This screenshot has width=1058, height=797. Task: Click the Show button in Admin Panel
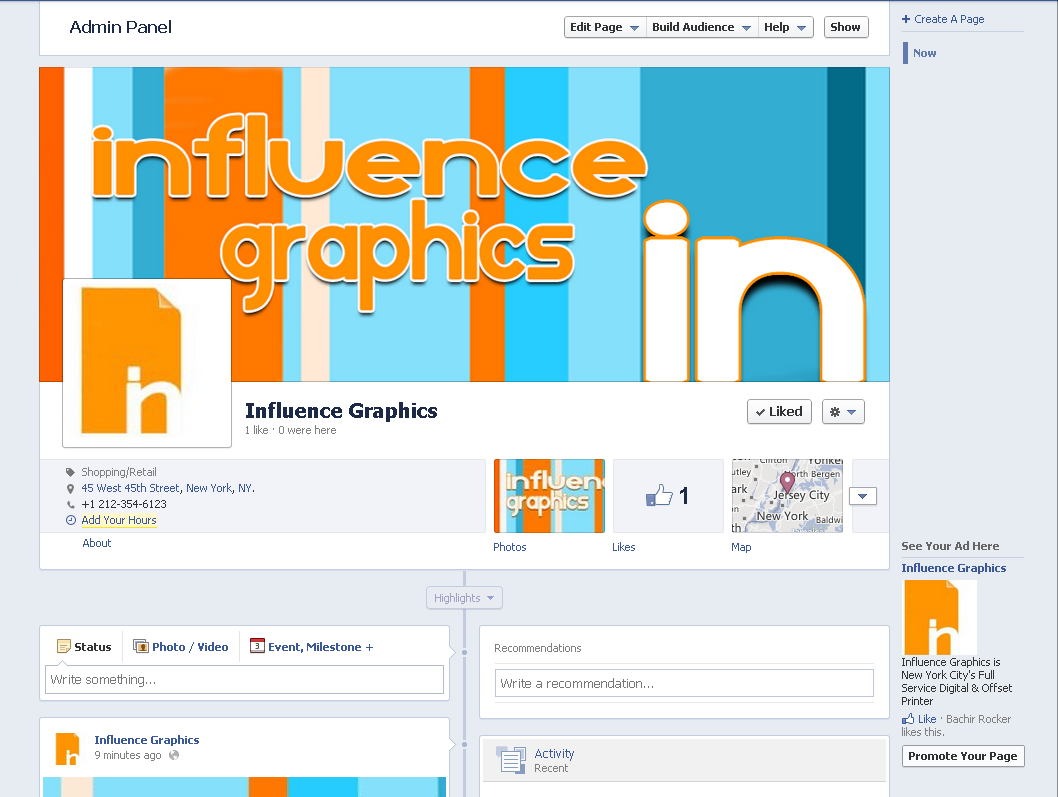(x=845, y=27)
